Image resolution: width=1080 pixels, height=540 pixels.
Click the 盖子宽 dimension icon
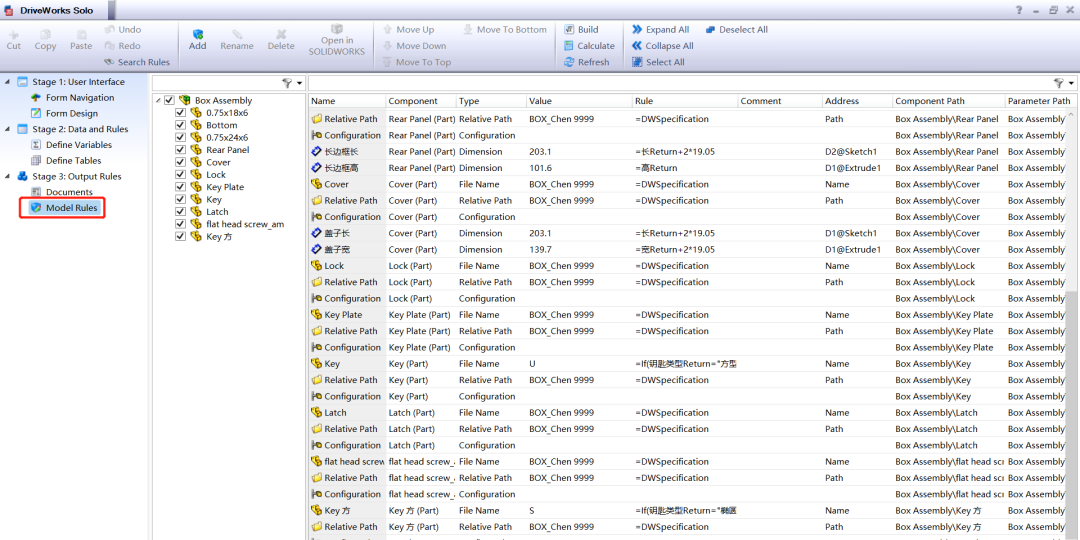[x=317, y=249]
